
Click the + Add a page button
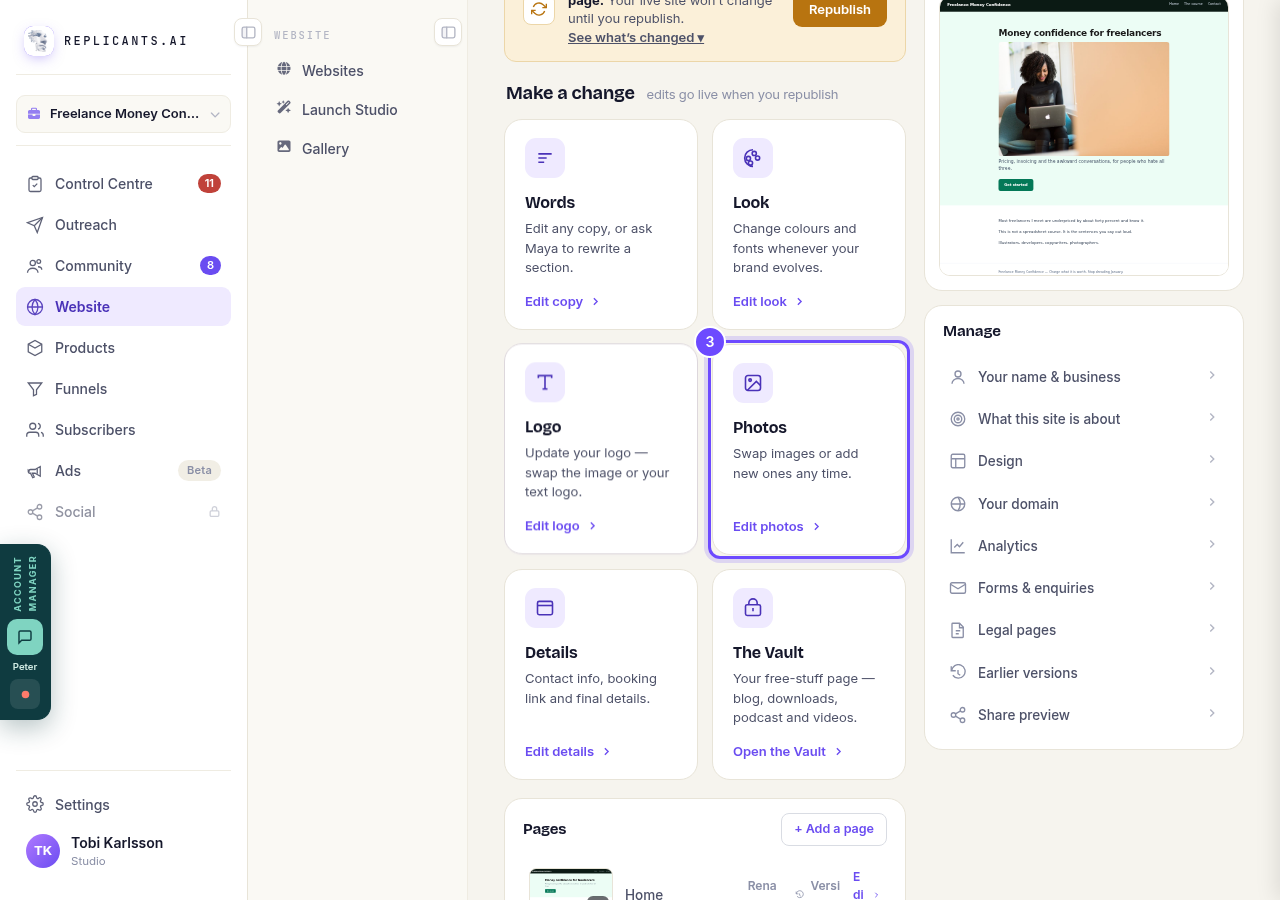[834, 829]
